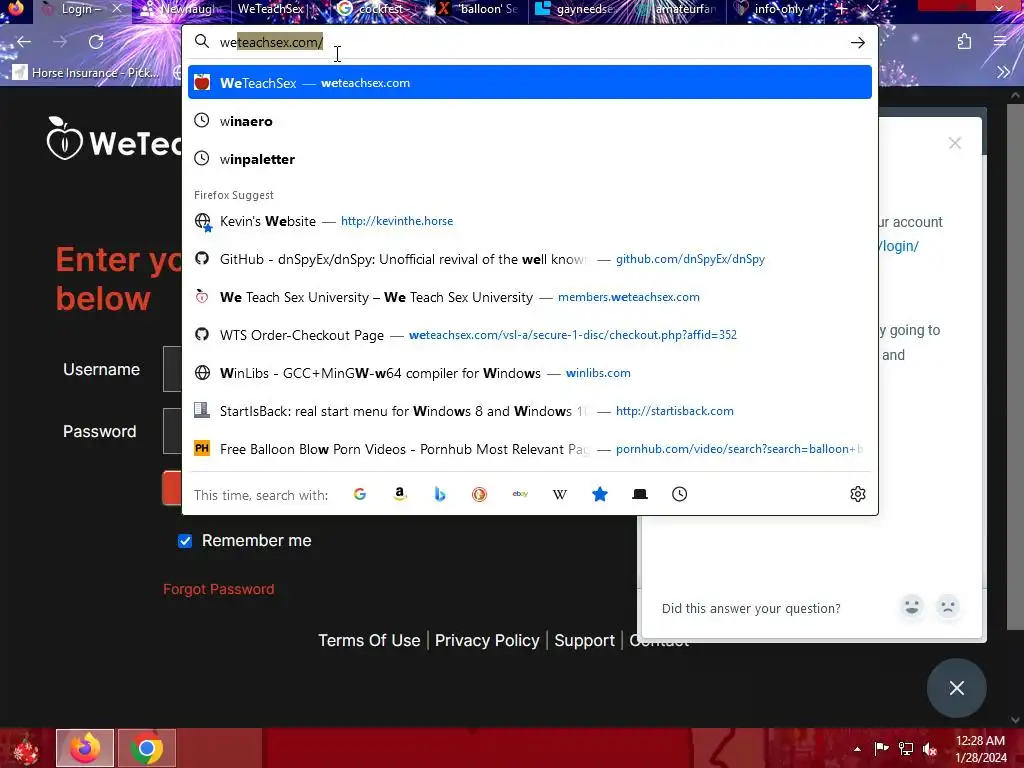1024x768 pixels.
Task: Rate the answer with sad face
Action: tap(948, 607)
